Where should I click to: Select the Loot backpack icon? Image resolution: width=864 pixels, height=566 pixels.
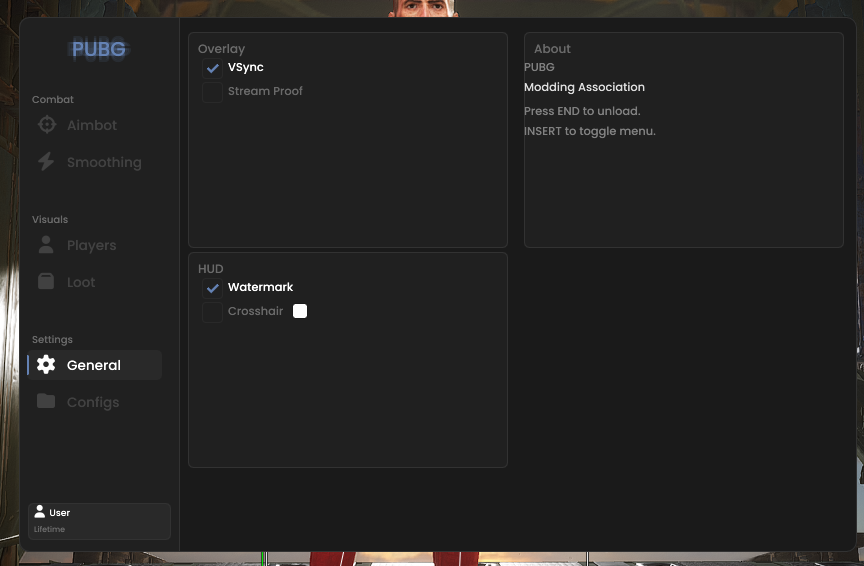(46, 282)
